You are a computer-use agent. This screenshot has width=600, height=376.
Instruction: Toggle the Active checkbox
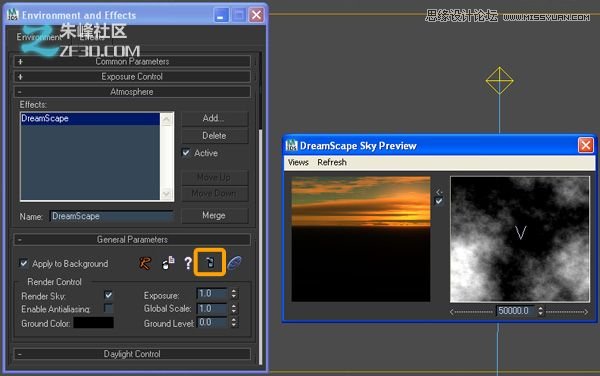186,153
